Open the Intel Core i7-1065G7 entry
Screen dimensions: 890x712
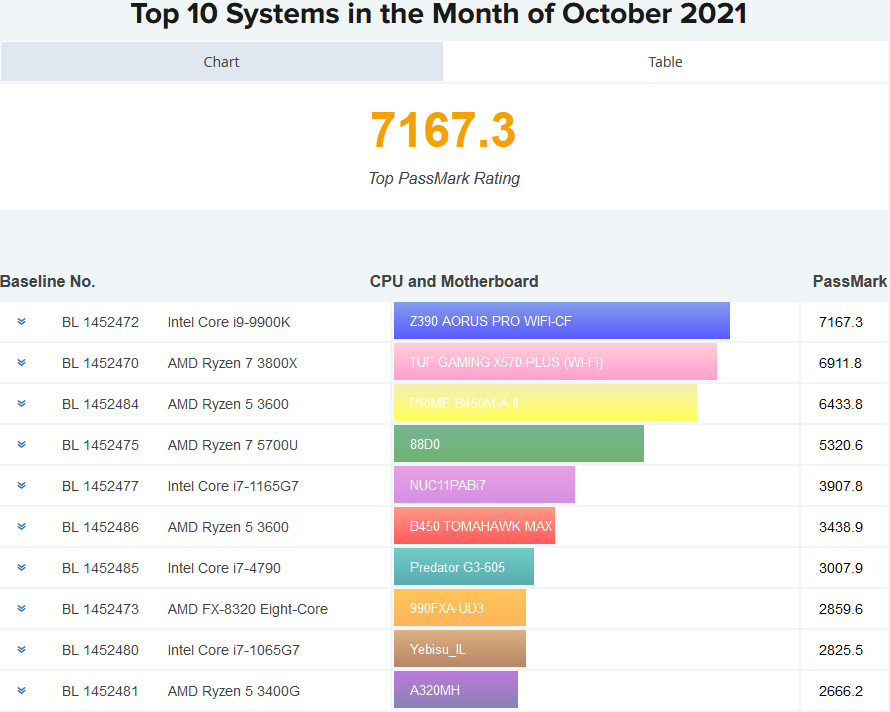point(233,650)
